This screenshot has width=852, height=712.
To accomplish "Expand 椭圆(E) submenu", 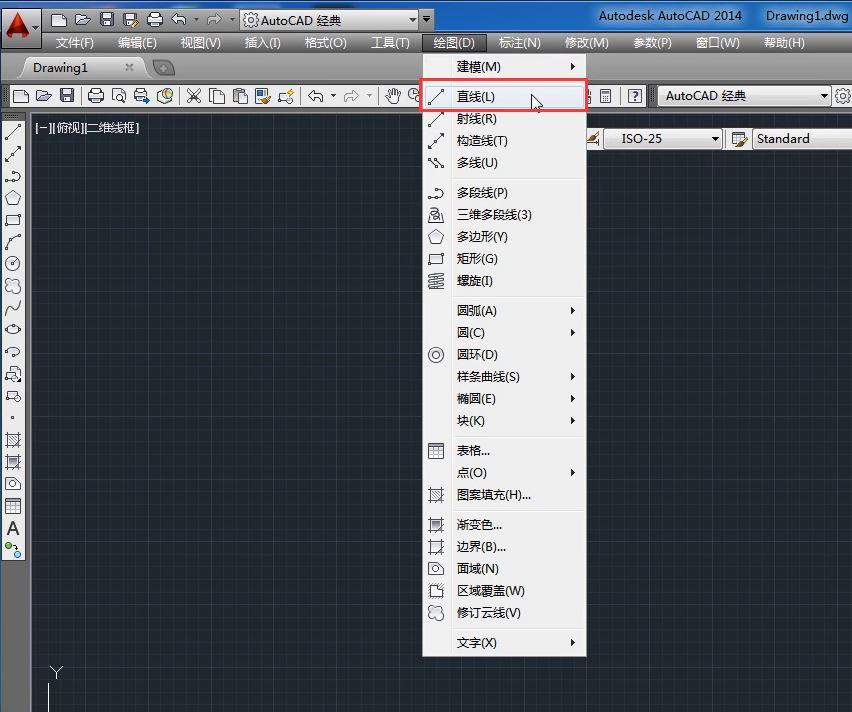I will click(504, 399).
